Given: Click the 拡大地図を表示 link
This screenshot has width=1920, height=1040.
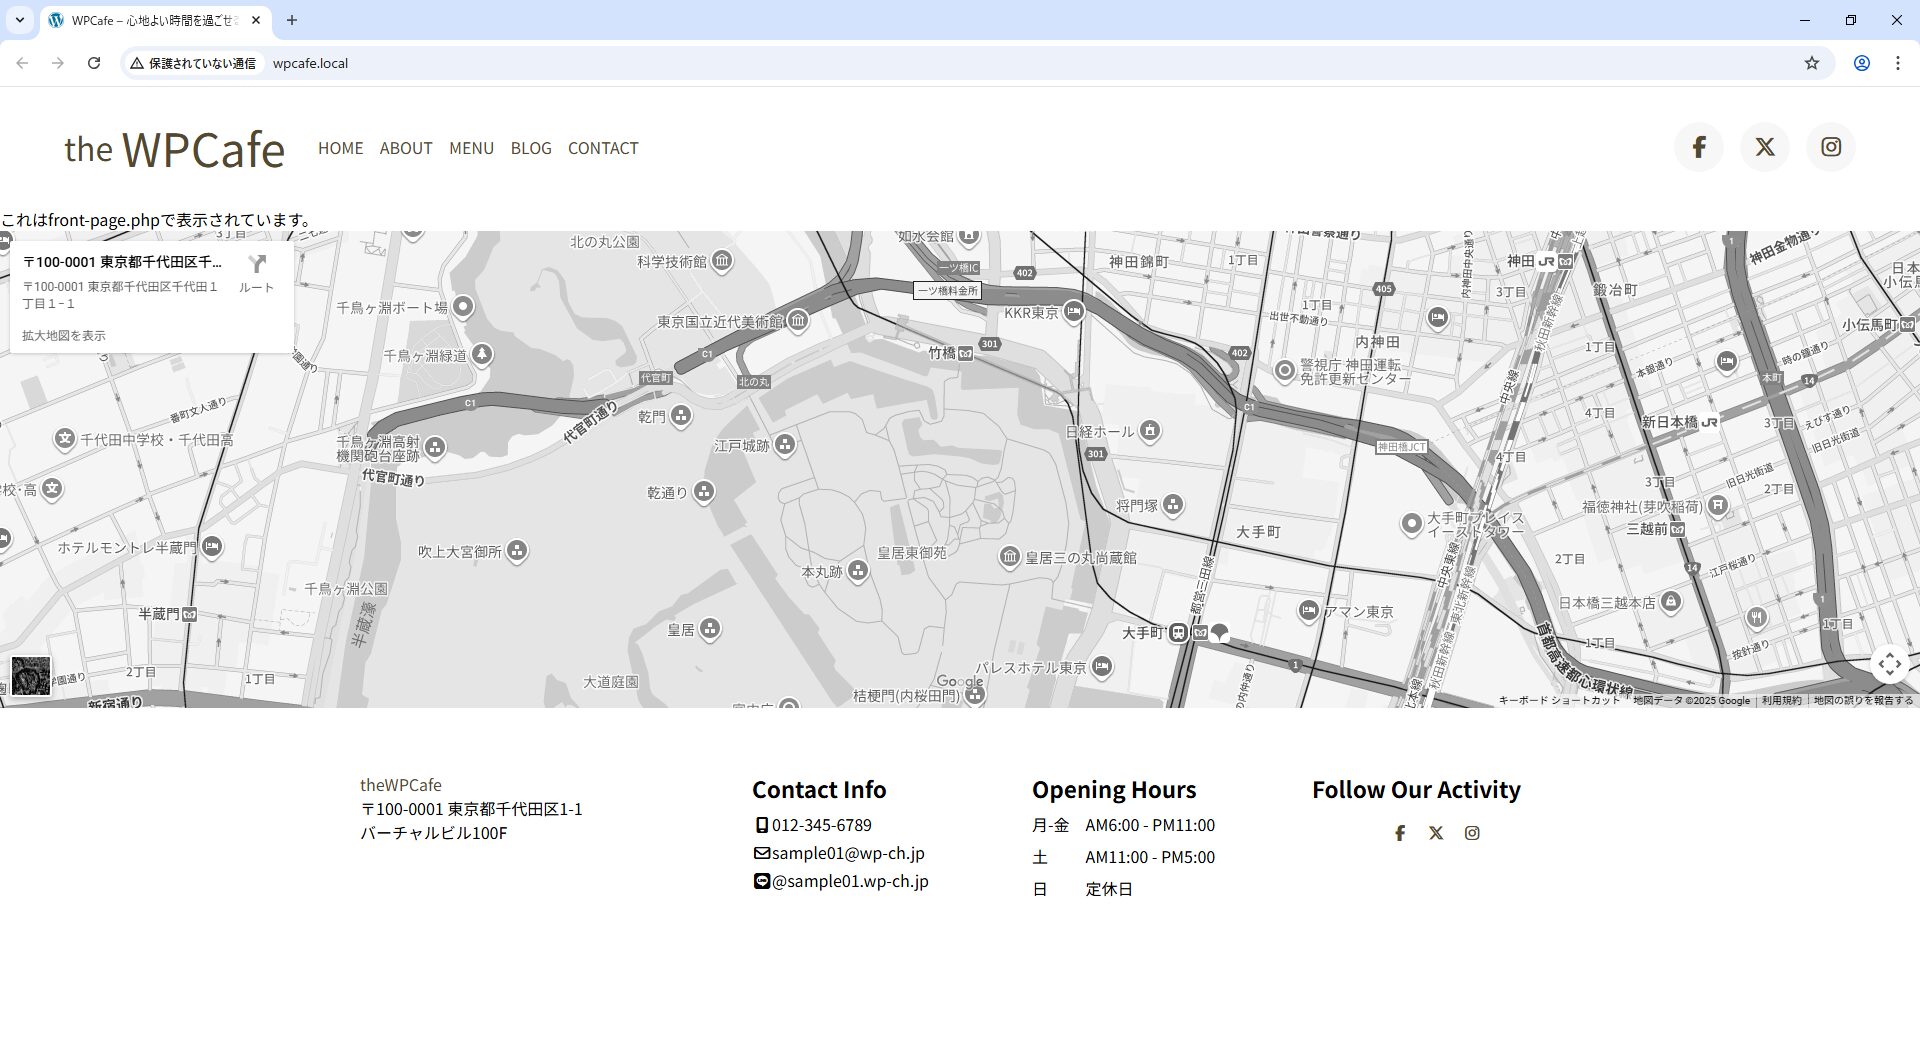Looking at the screenshot, I should pyautogui.click(x=64, y=336).
